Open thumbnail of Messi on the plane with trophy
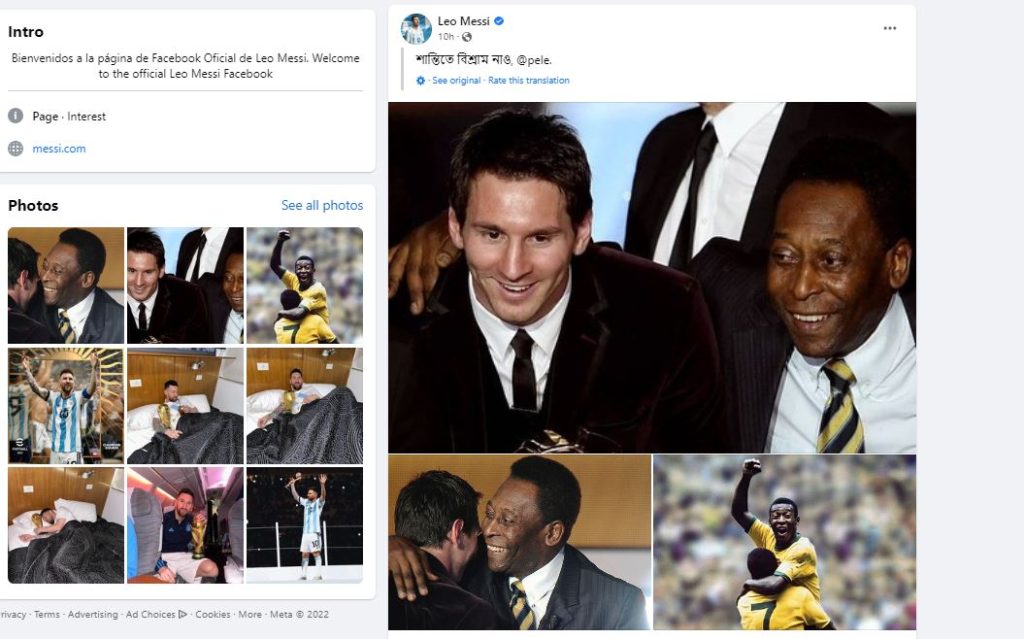 (x=185, y=525)
